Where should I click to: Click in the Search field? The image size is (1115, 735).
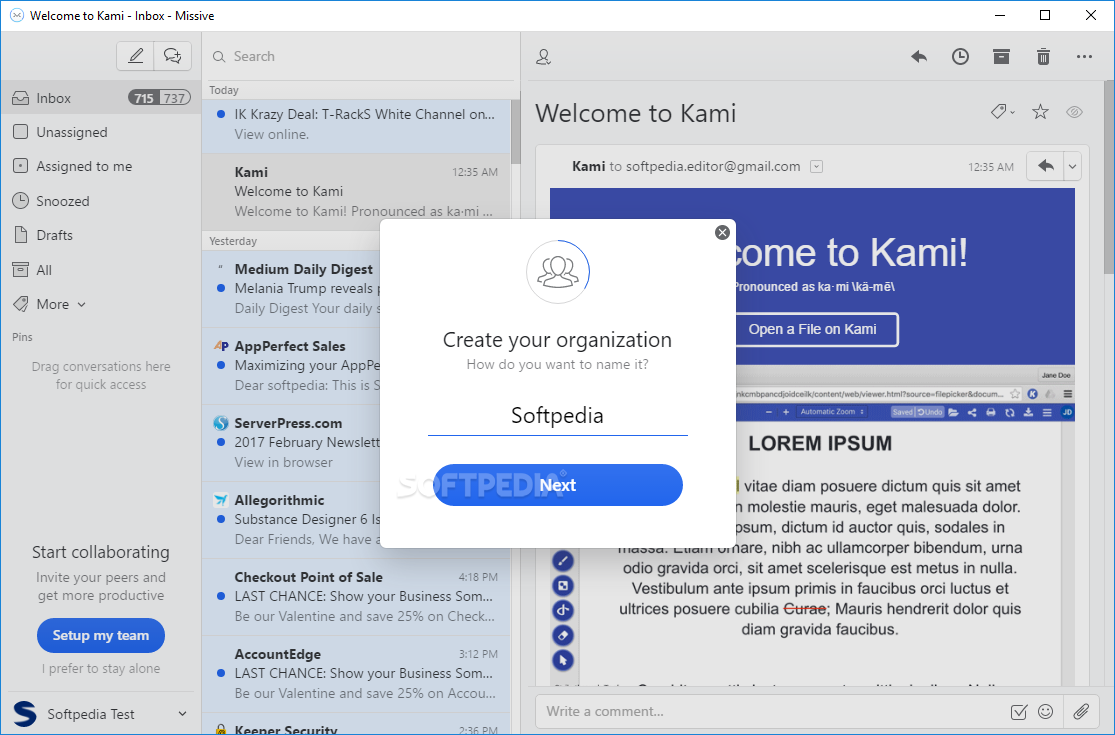[x=363, y=56]
